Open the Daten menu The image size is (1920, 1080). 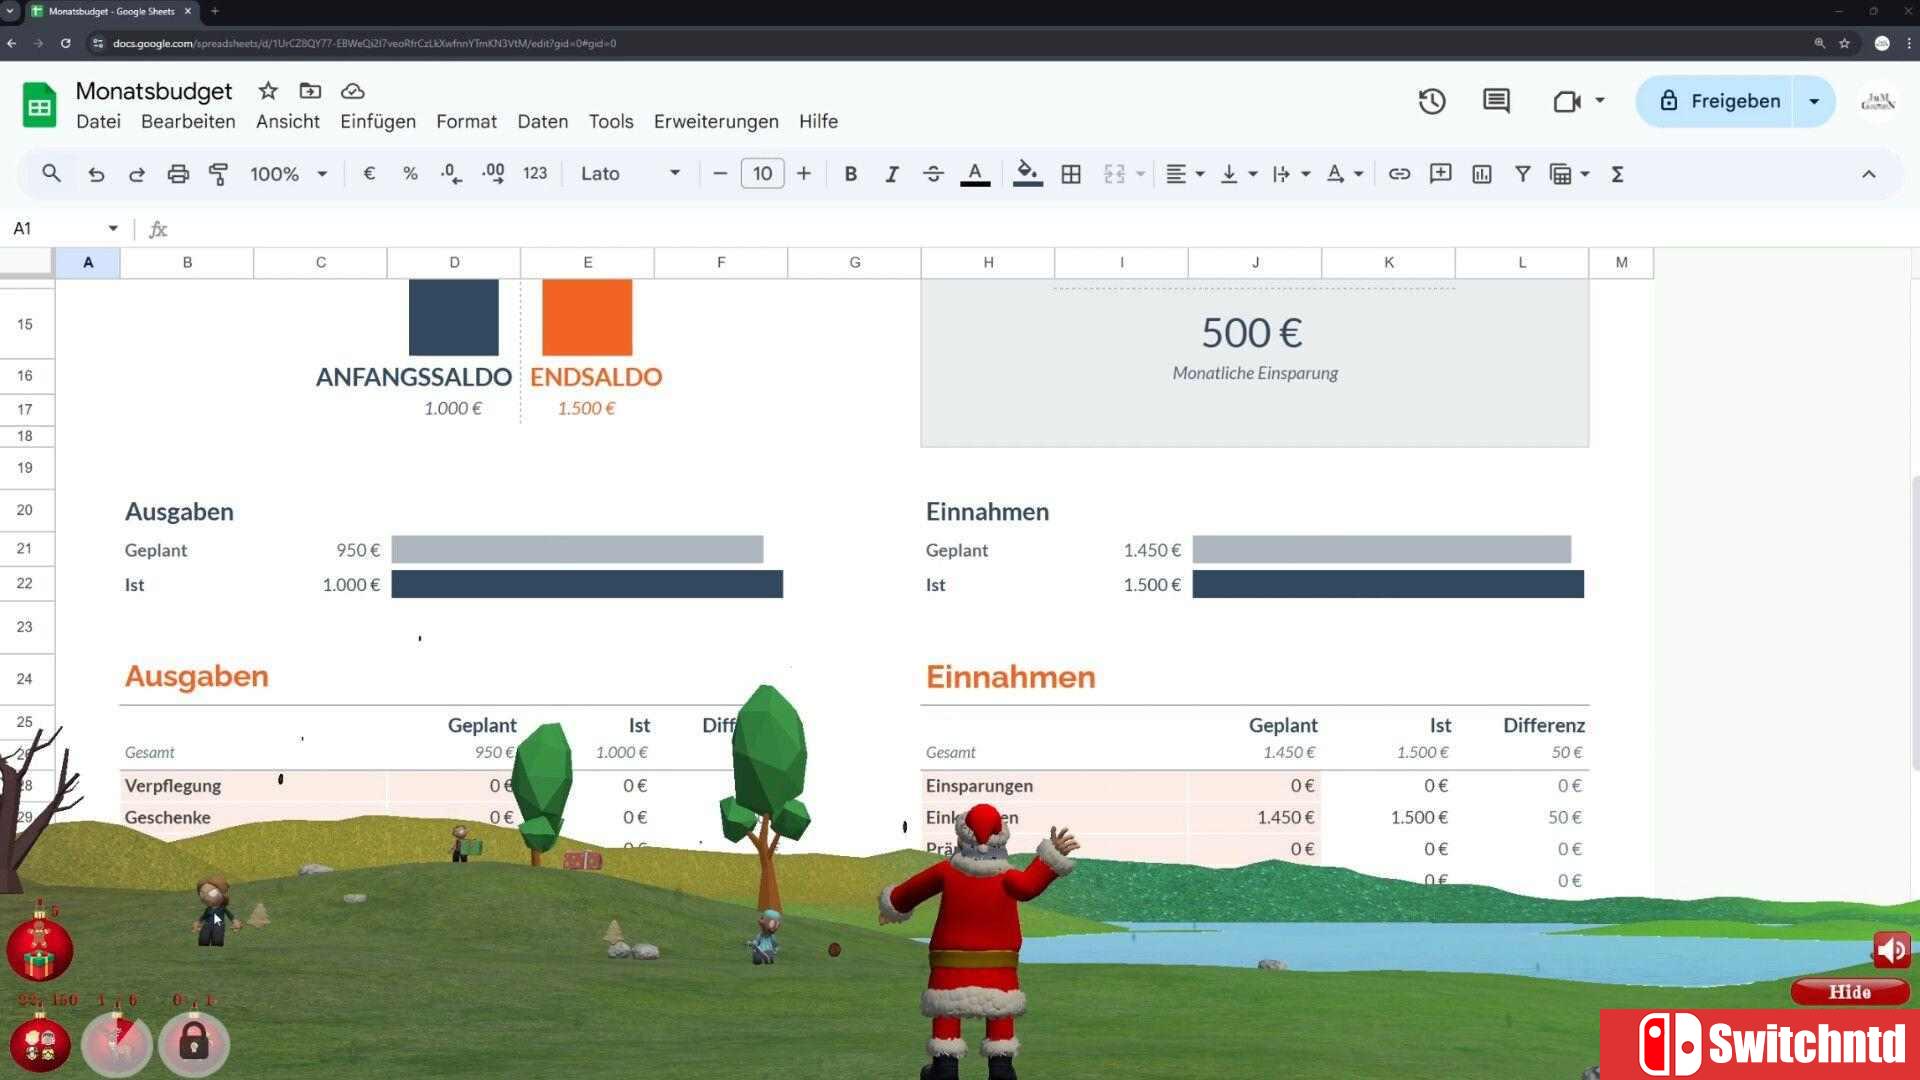pyautogui.click(x=543, y=121)
